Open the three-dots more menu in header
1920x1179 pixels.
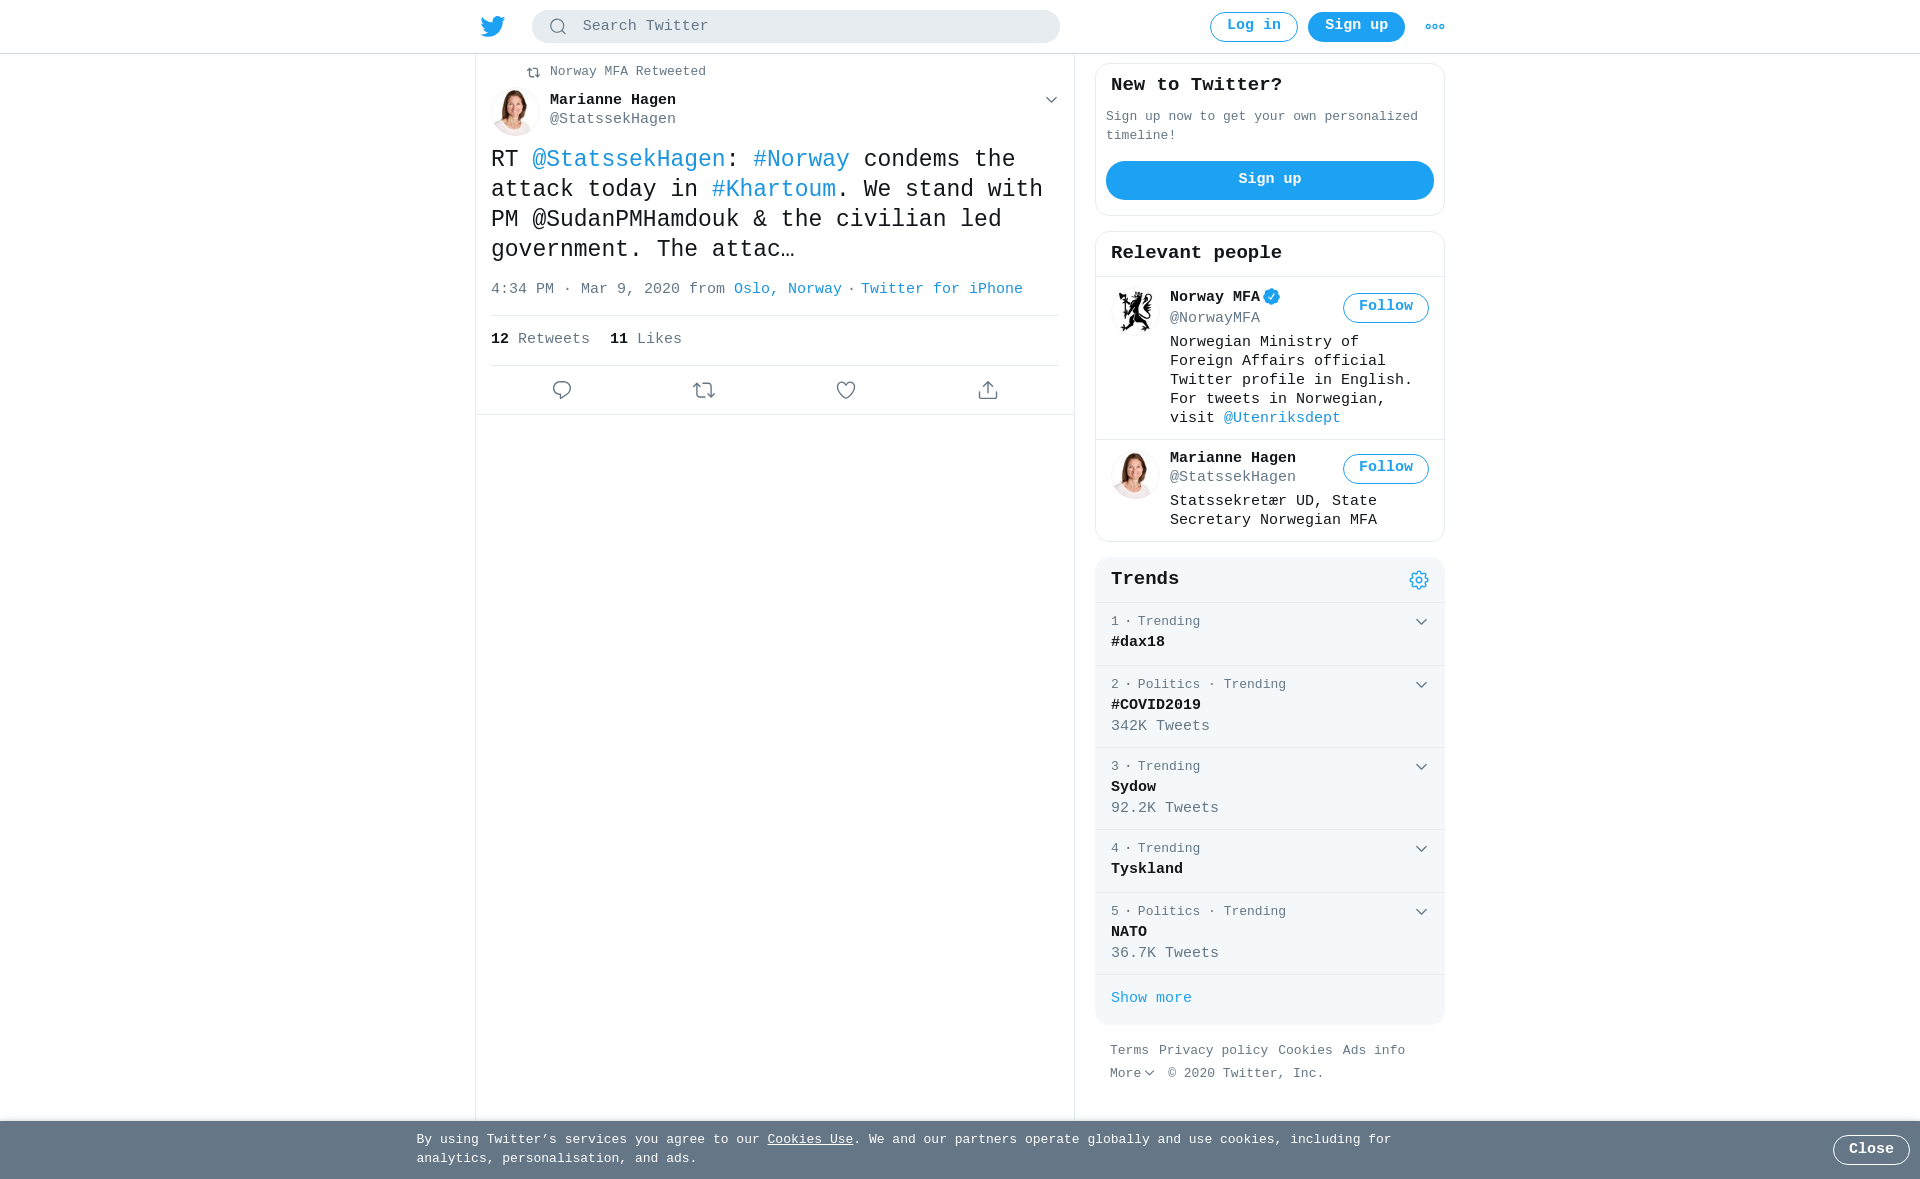1434,27
